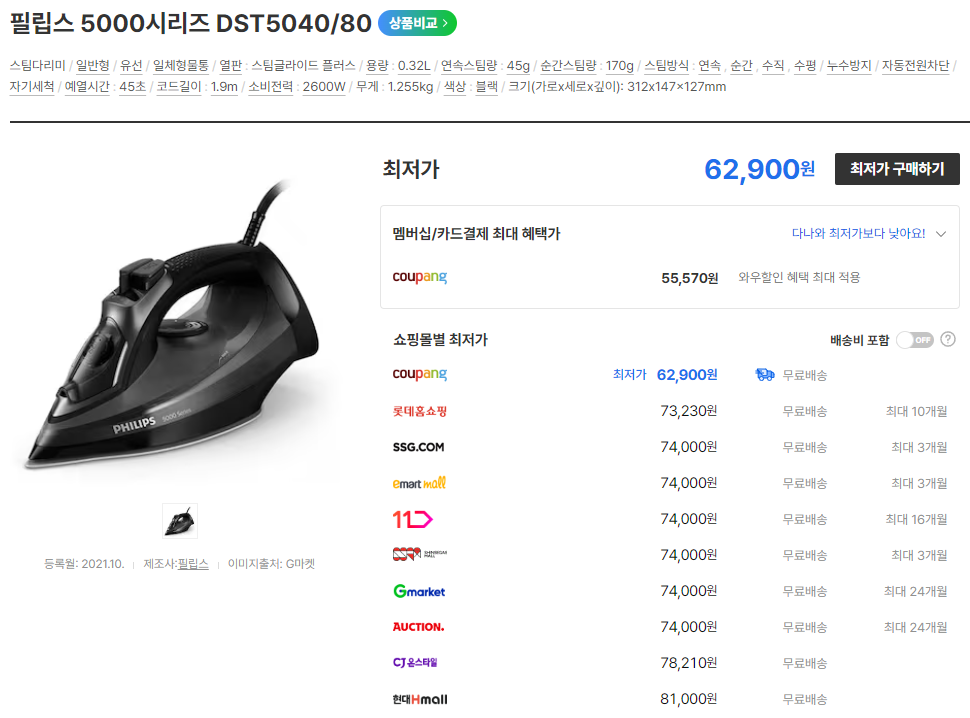Open the 11번가 mall logo

point(413,519)
